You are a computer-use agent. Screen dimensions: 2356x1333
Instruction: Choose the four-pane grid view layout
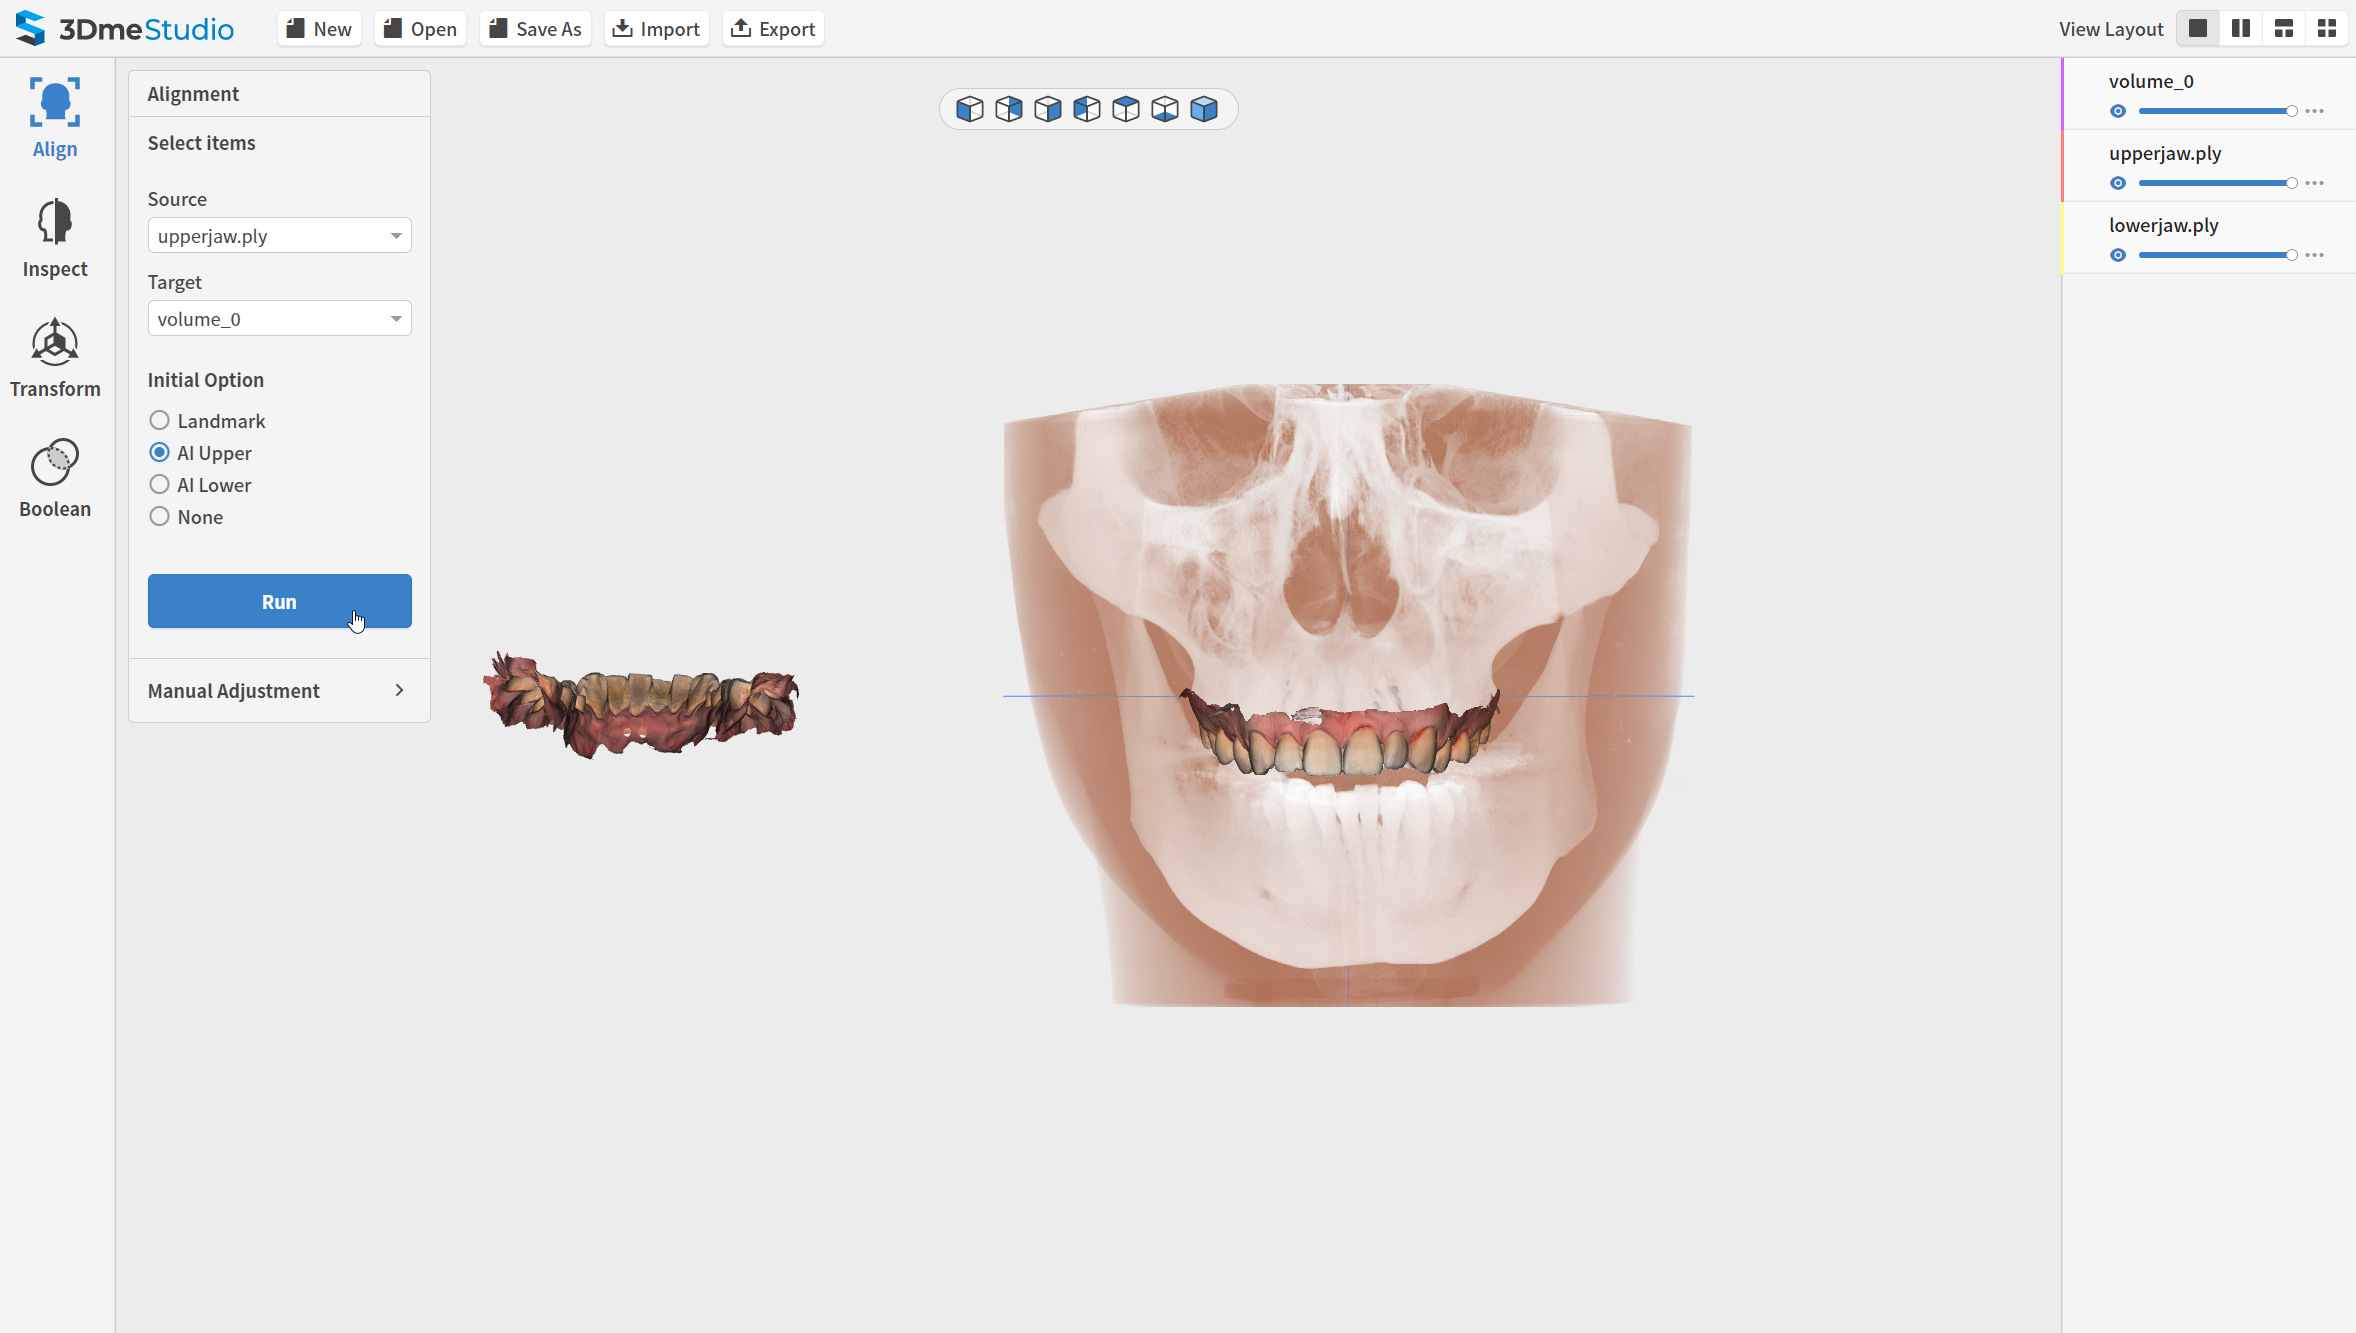click(2327, 29)
